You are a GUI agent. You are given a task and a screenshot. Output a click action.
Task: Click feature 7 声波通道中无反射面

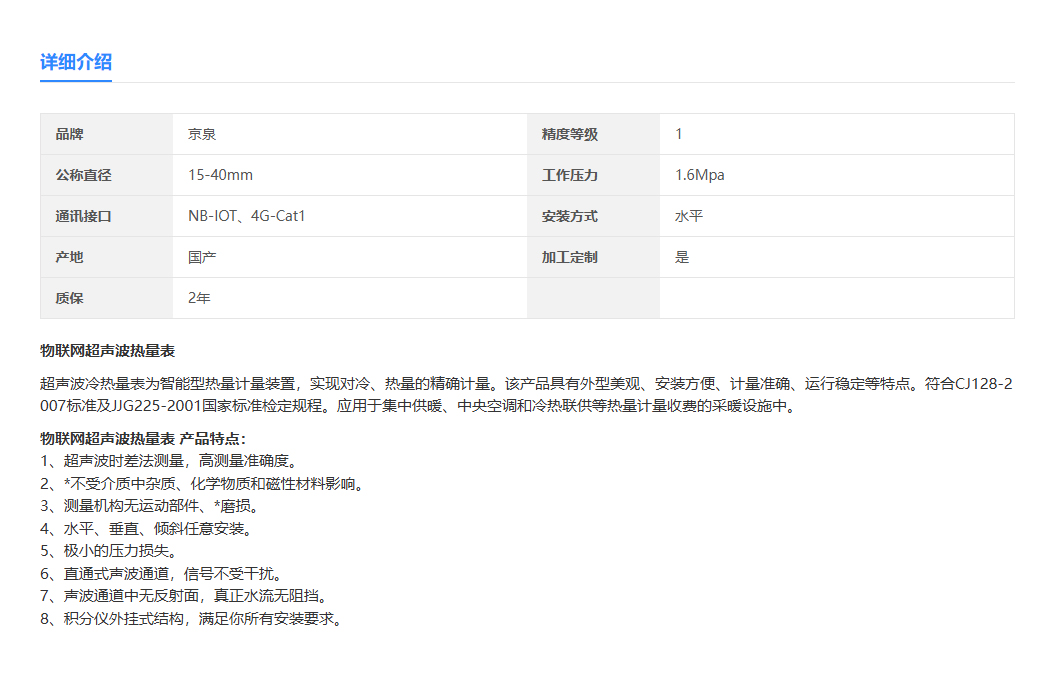pos(184,596)
